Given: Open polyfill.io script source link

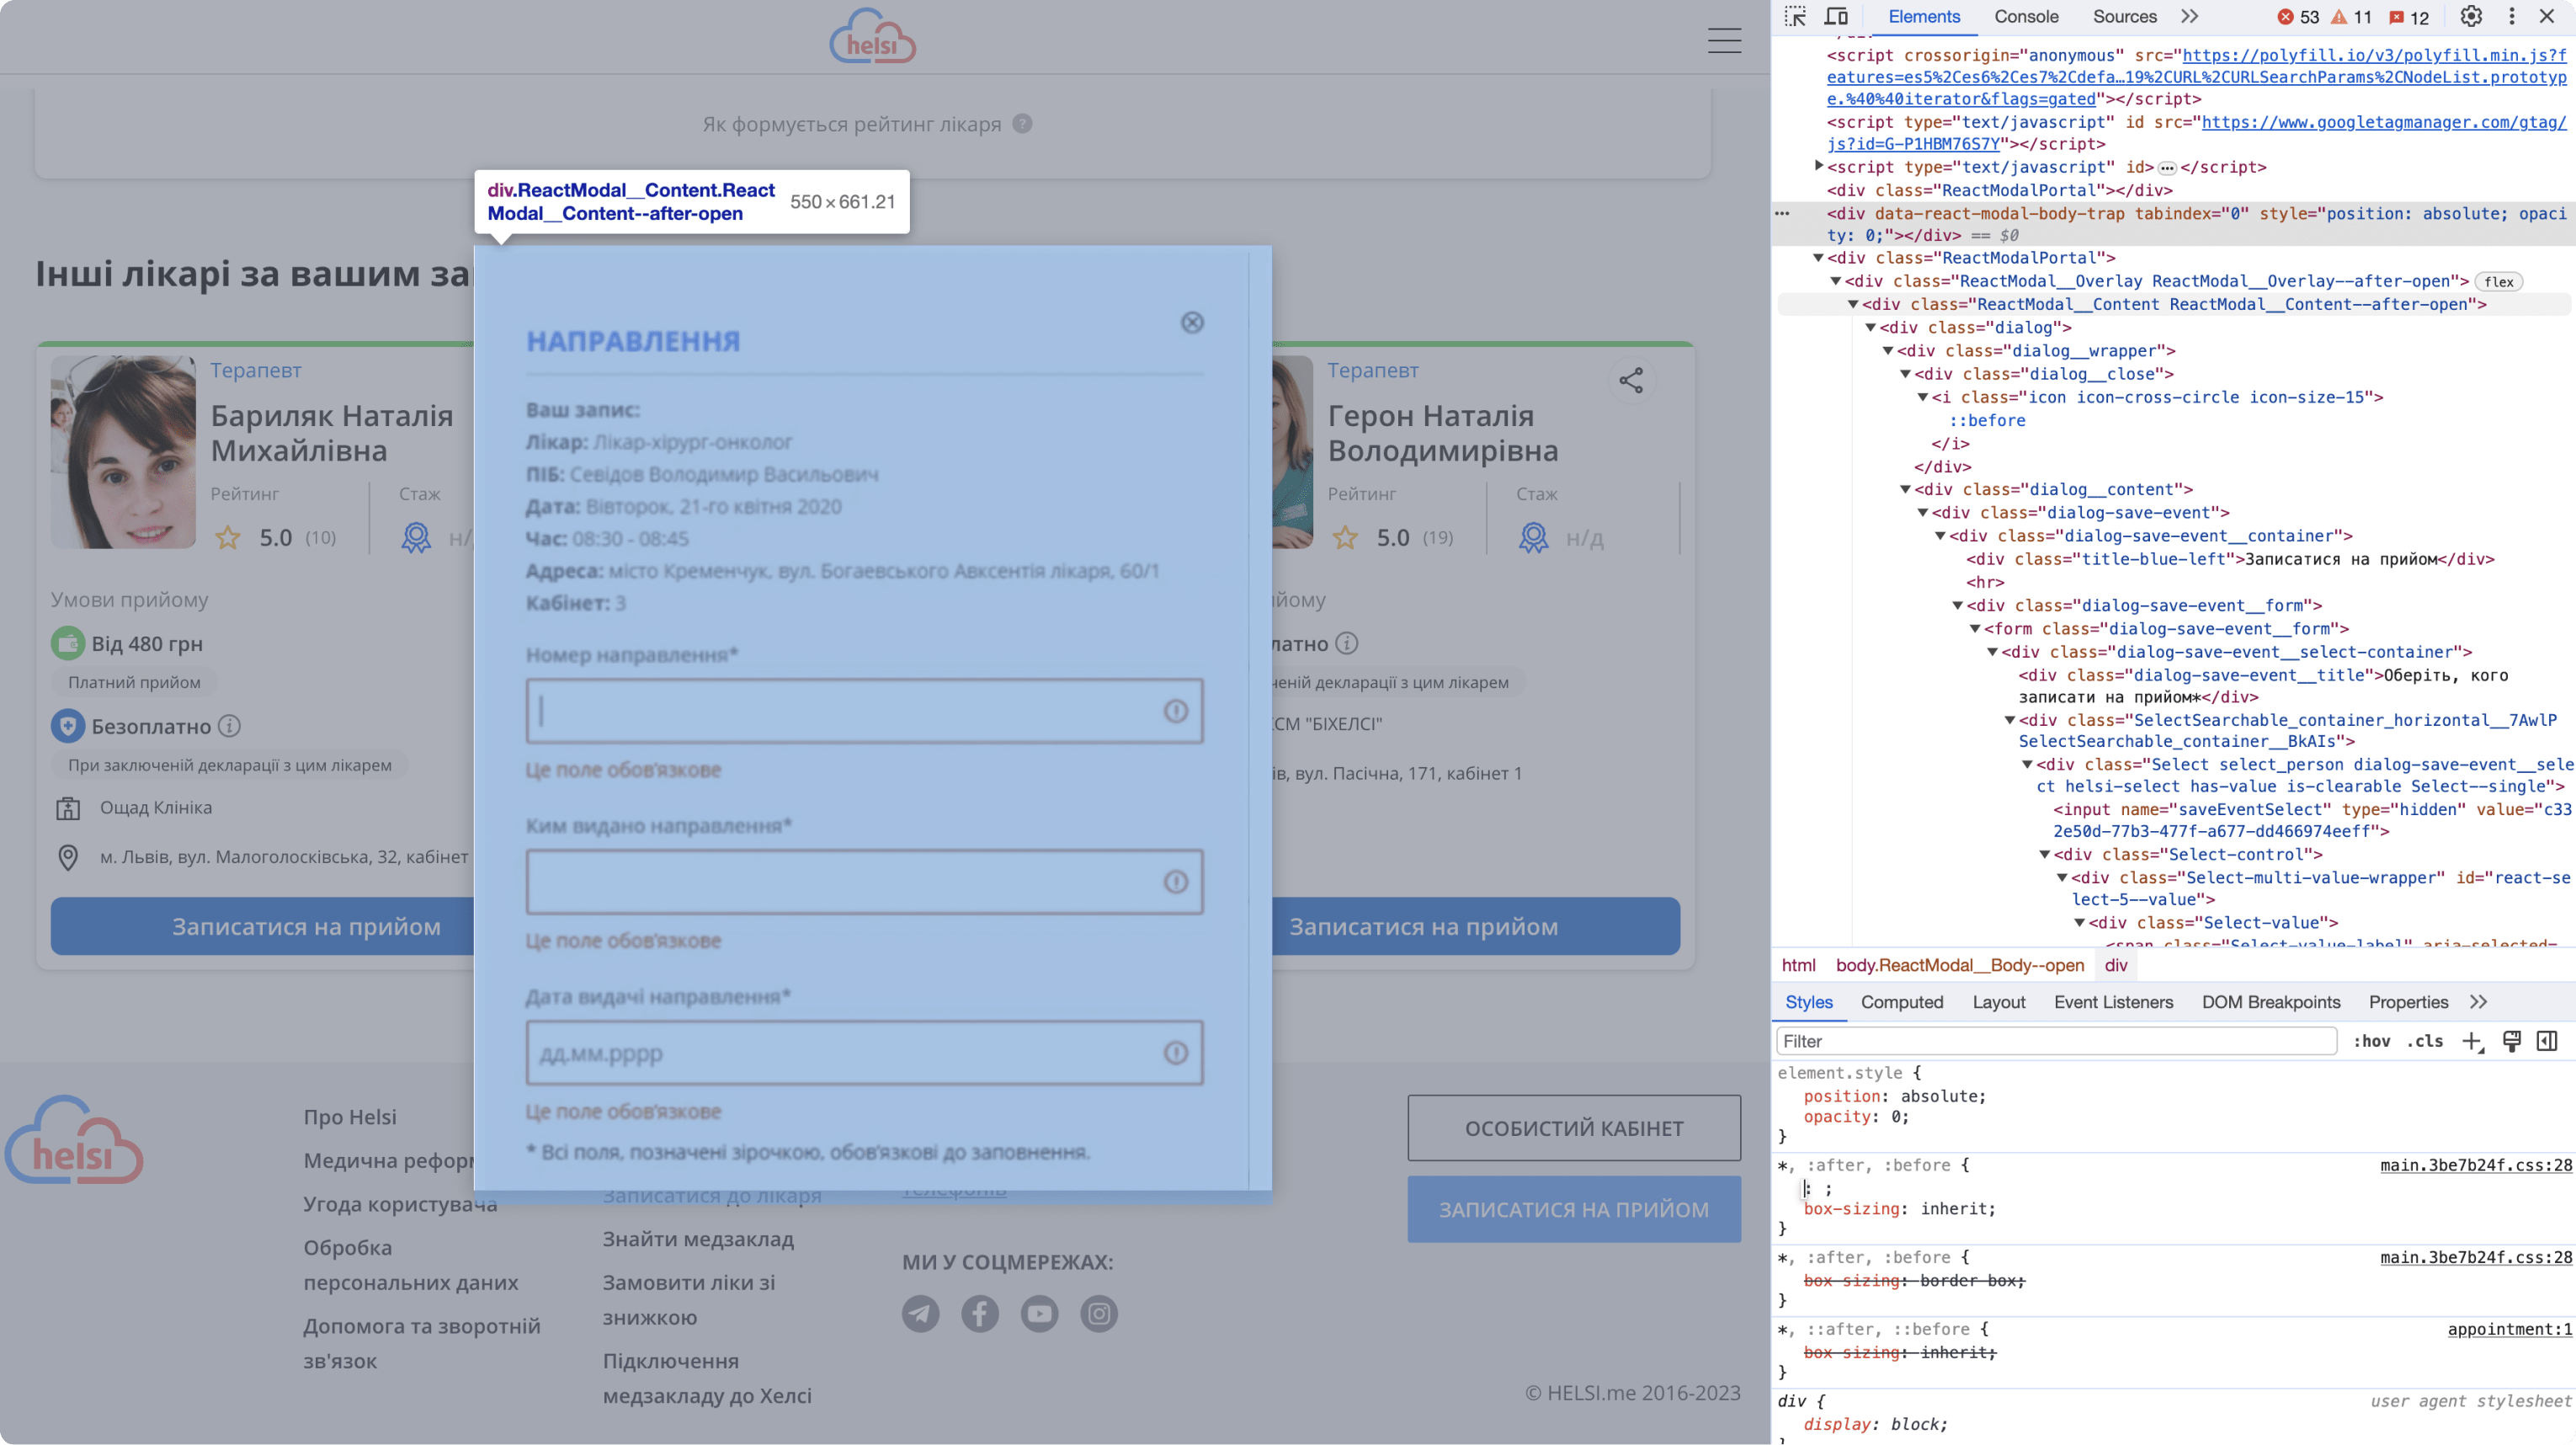Looking at the screenshot, I should [2197, 77].
